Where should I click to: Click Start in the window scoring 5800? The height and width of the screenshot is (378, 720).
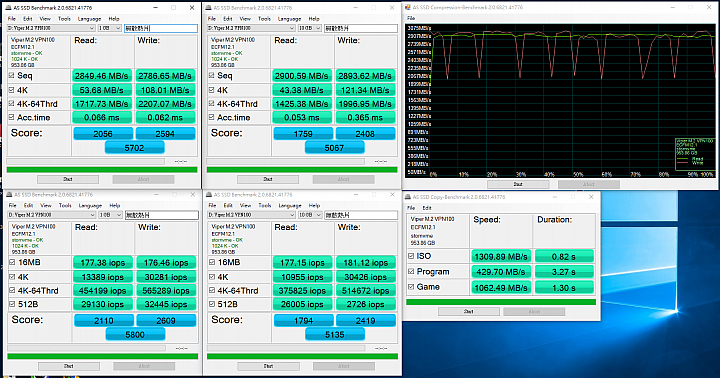tap(68, 366)
